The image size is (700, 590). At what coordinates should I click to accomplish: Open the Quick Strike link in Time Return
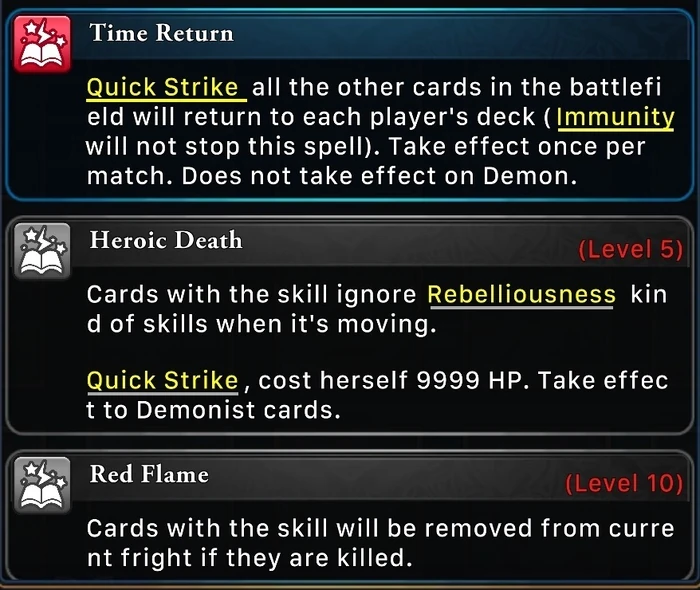coord(166,87)
